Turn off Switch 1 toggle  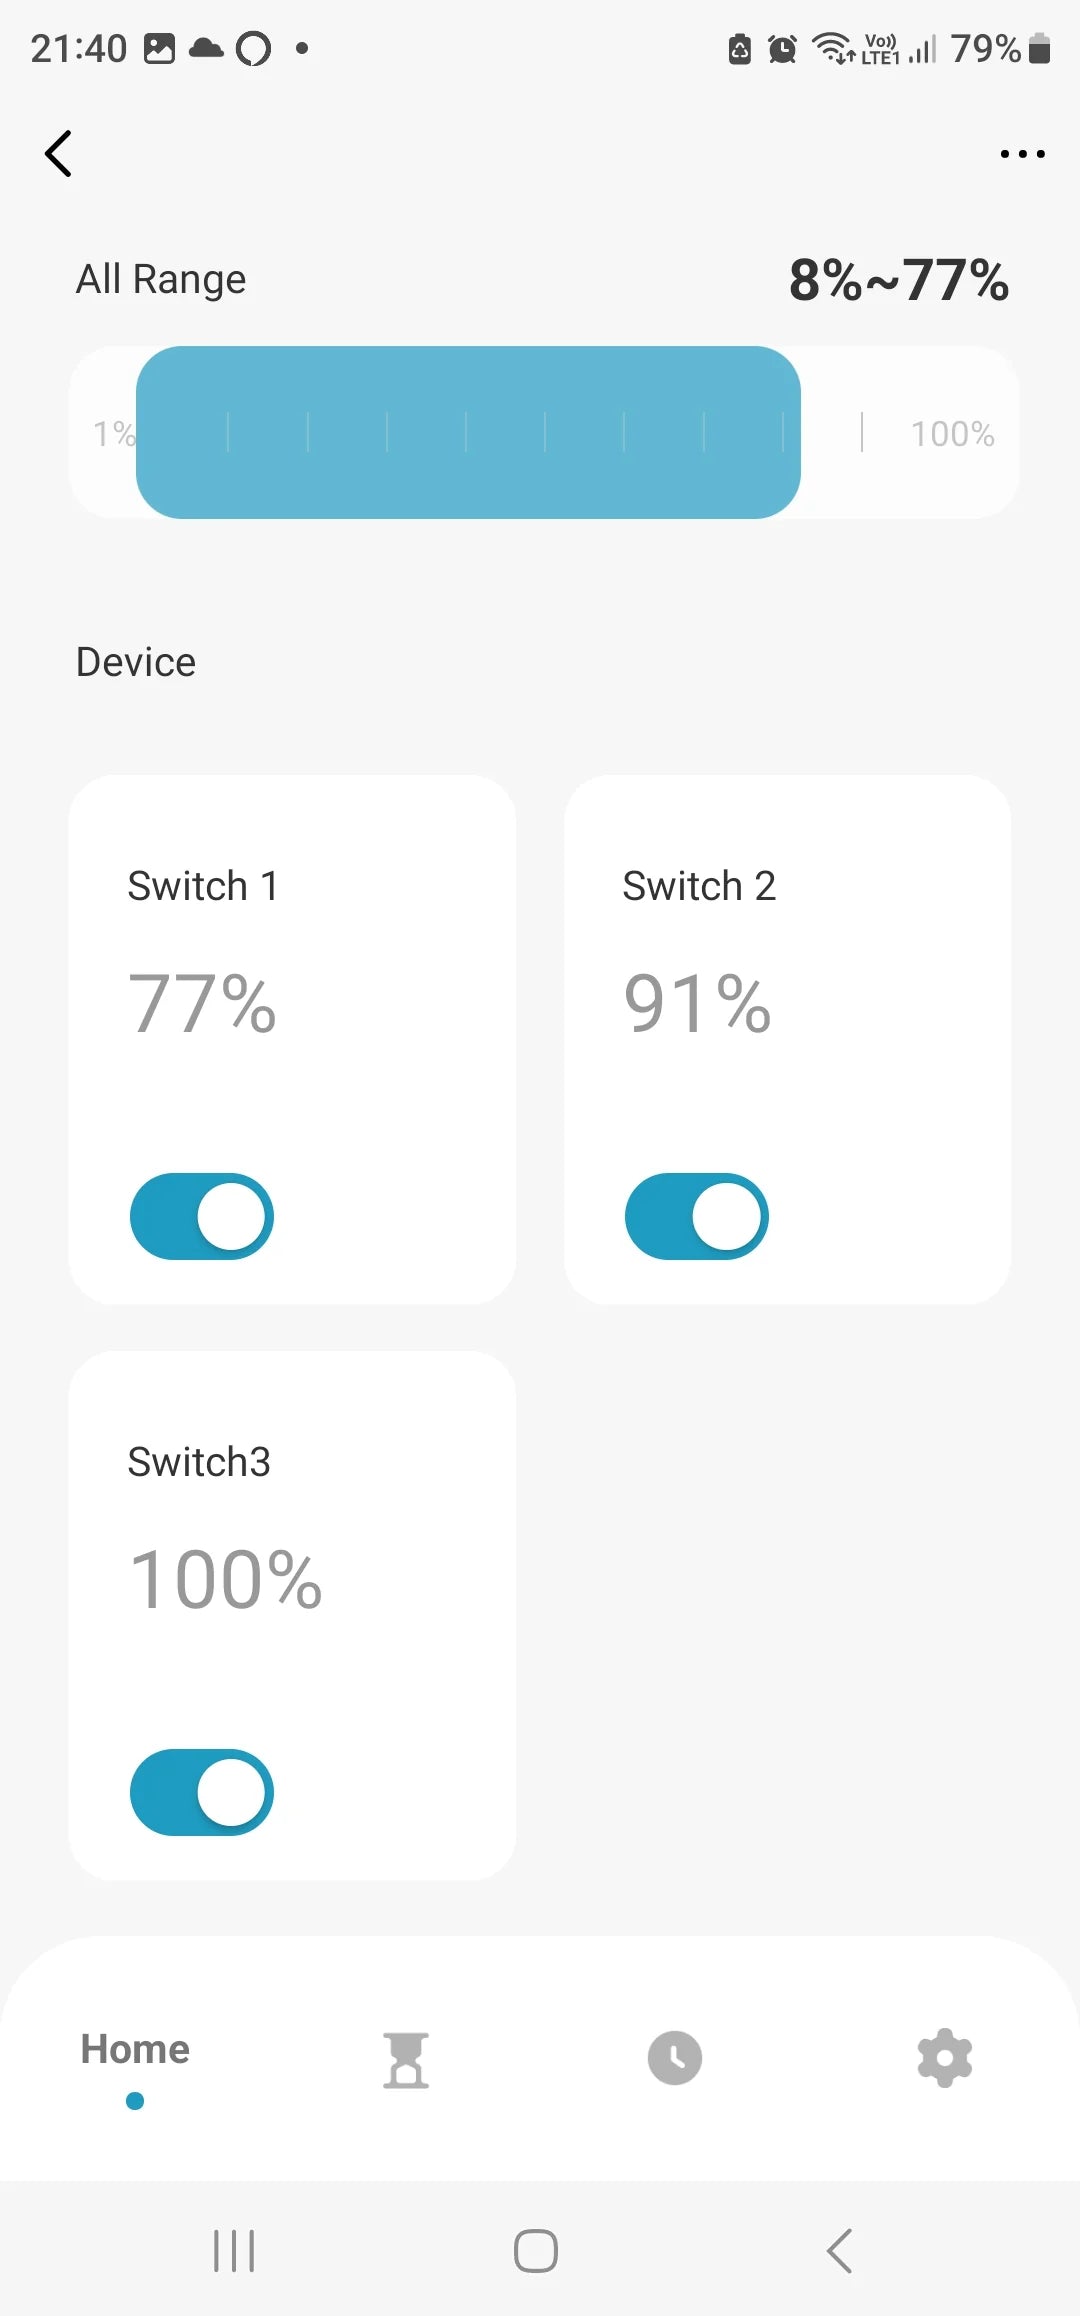tap(202, 1216)
